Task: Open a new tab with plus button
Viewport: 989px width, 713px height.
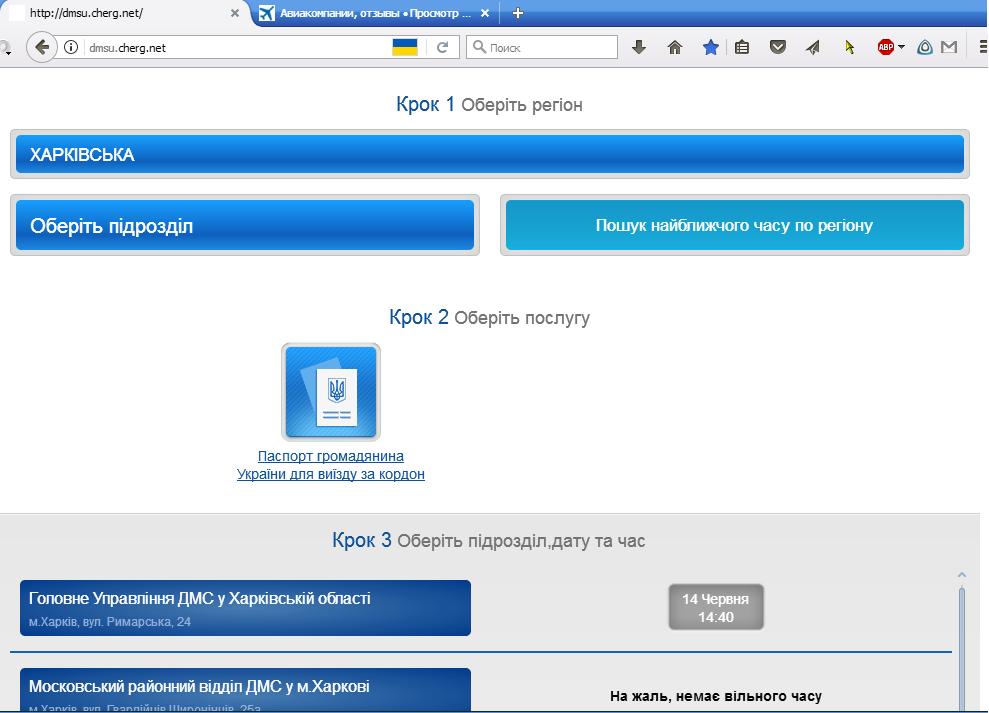Action: click(518, 14)
